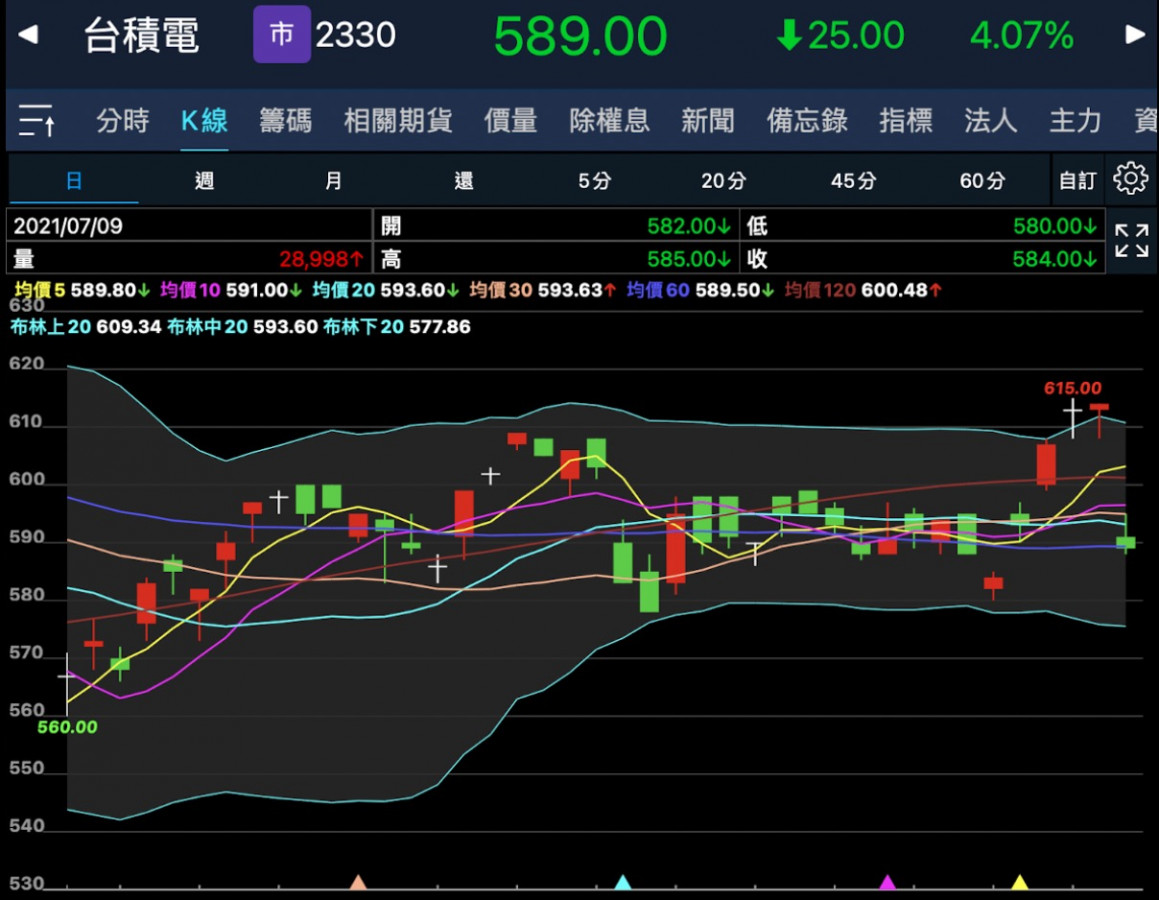Click the cyan triangle marker on the time axis
The image size is (1159, 900).
[x=622, y=882]
